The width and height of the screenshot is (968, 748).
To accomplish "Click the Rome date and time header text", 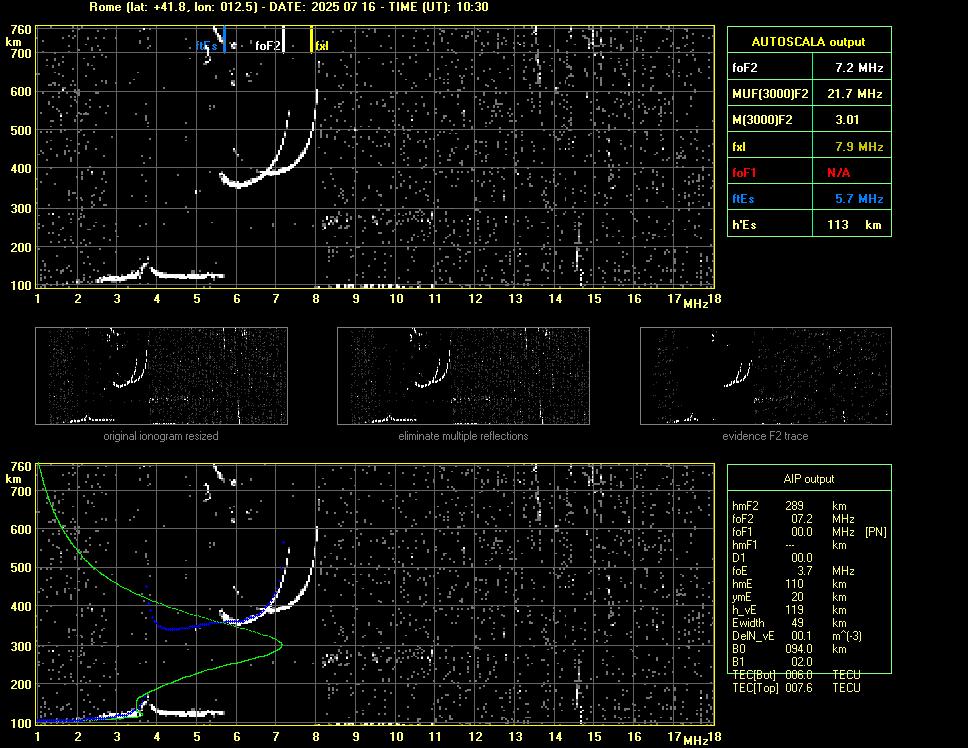I will point(288,7).
